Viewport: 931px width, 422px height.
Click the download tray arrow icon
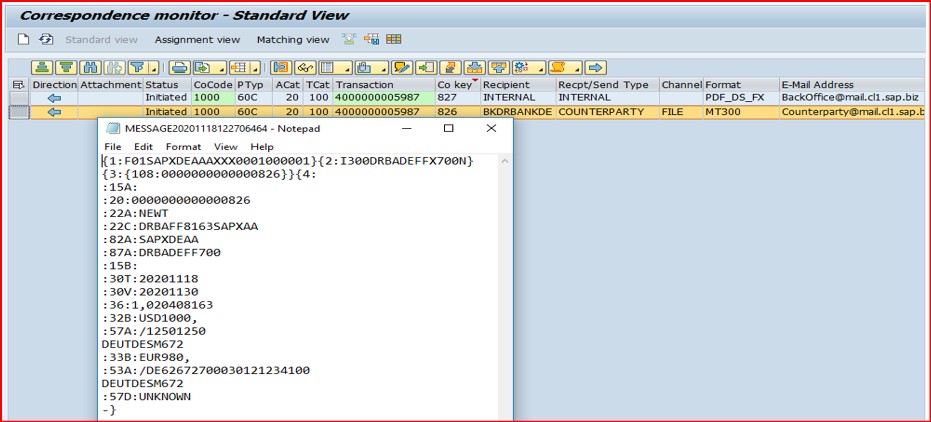click(x=475, y=68)
